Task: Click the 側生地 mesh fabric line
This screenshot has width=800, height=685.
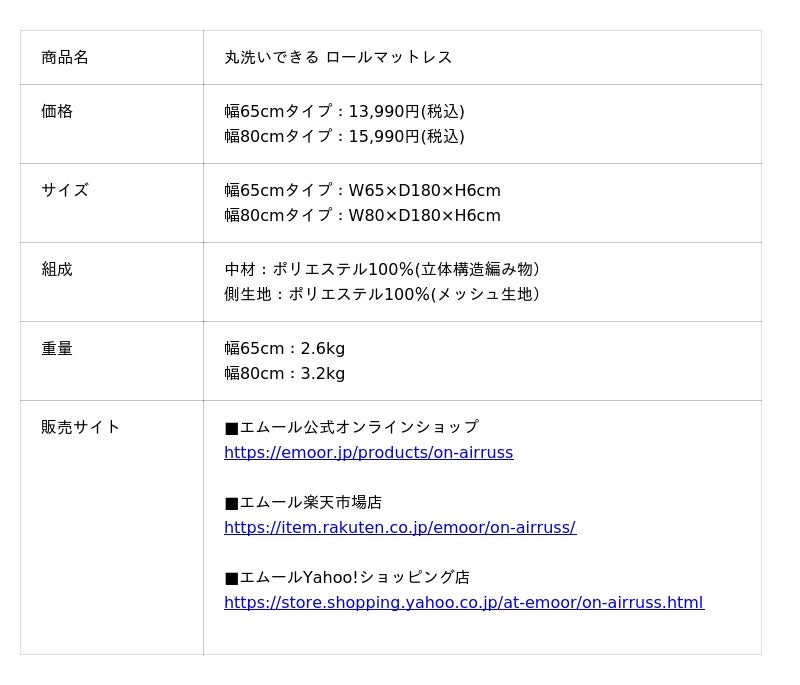Action: tap(382, 295)
